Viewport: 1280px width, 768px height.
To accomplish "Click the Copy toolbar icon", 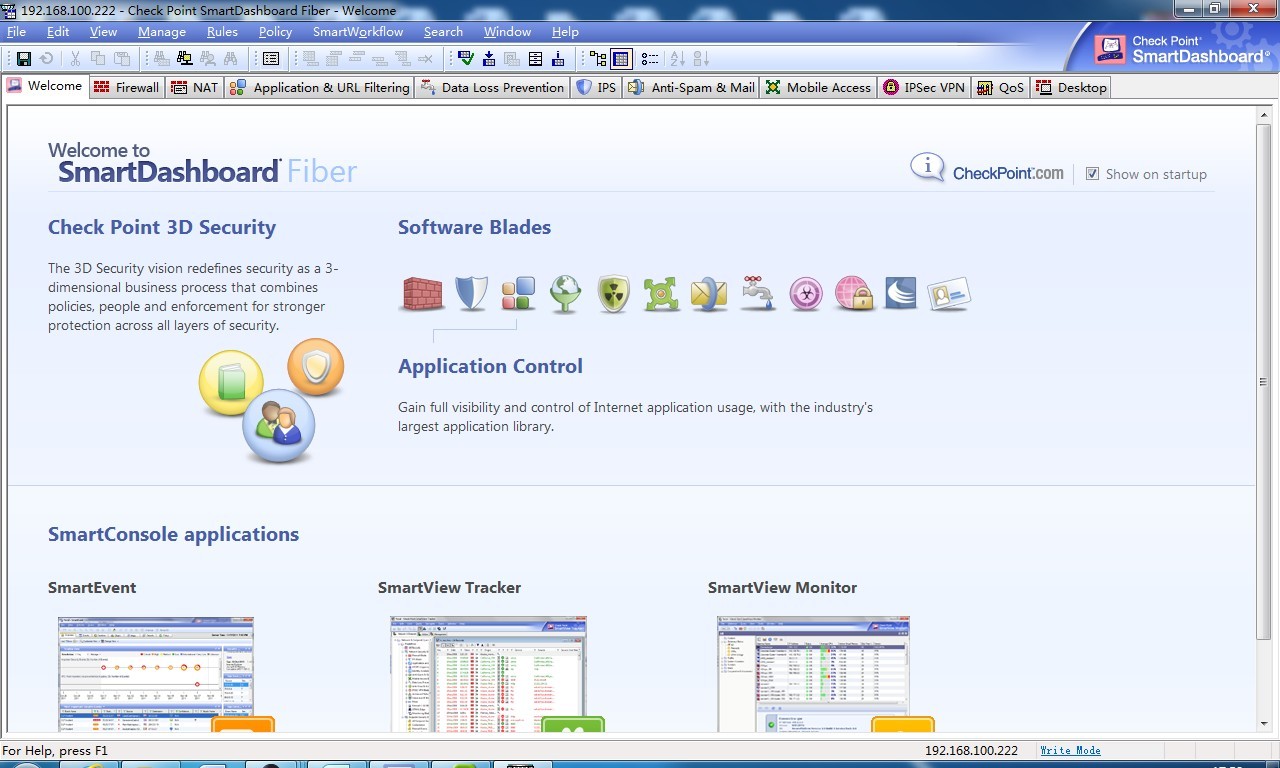I will click(98, 59).
